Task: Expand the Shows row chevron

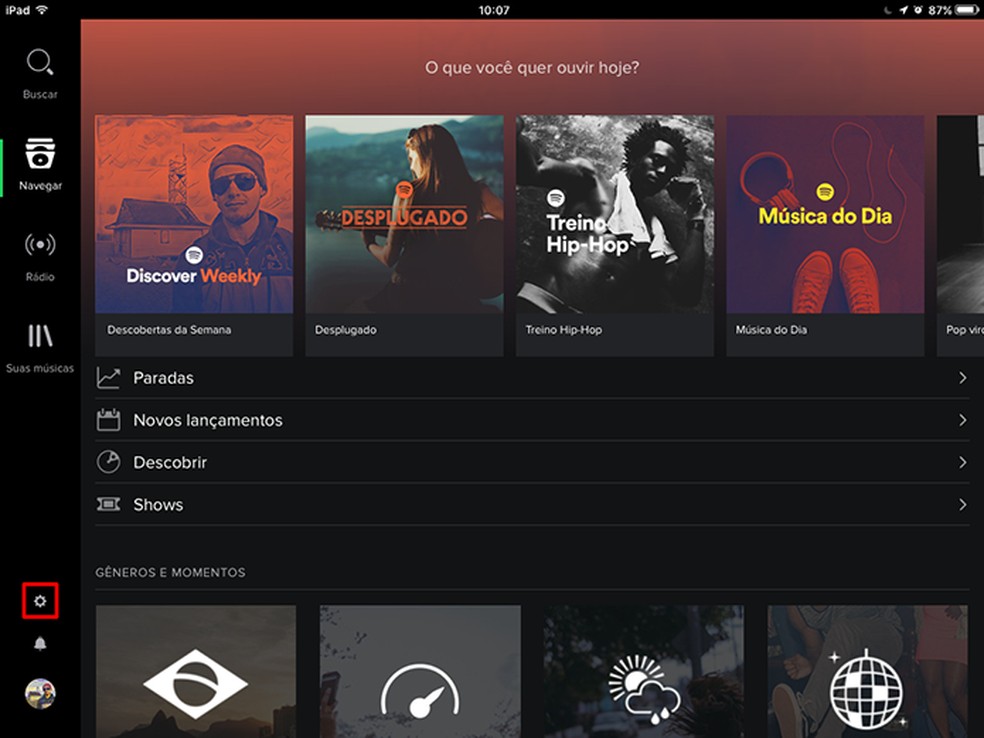Action: (x=962, y=504)
